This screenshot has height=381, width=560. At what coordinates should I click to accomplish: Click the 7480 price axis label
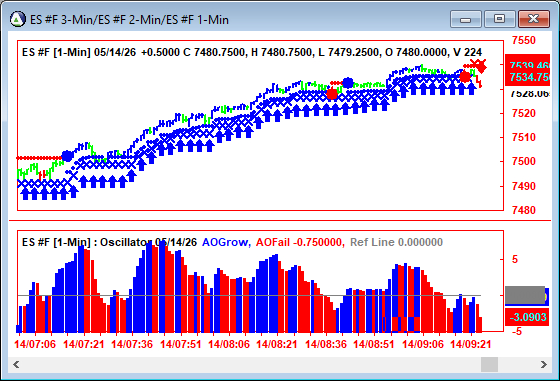(x=524, y=210)
